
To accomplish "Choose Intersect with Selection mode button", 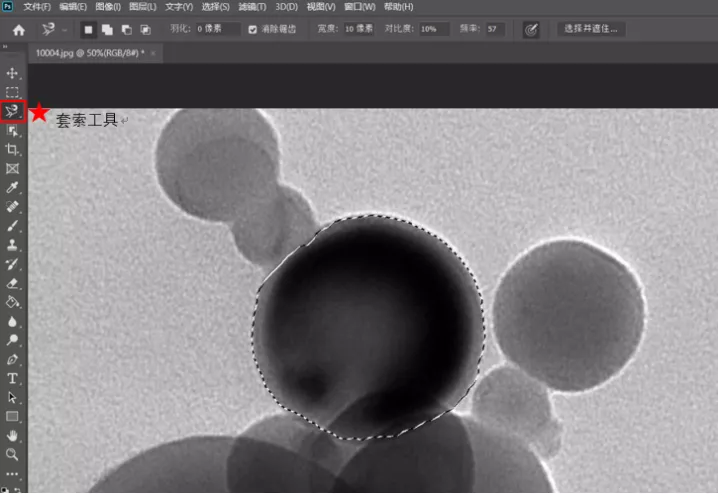I will pos(146,30).
